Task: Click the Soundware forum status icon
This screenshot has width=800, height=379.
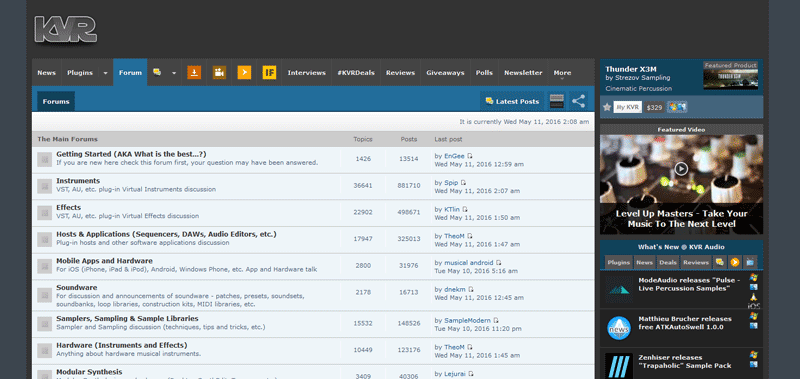Action: point(44,295)
